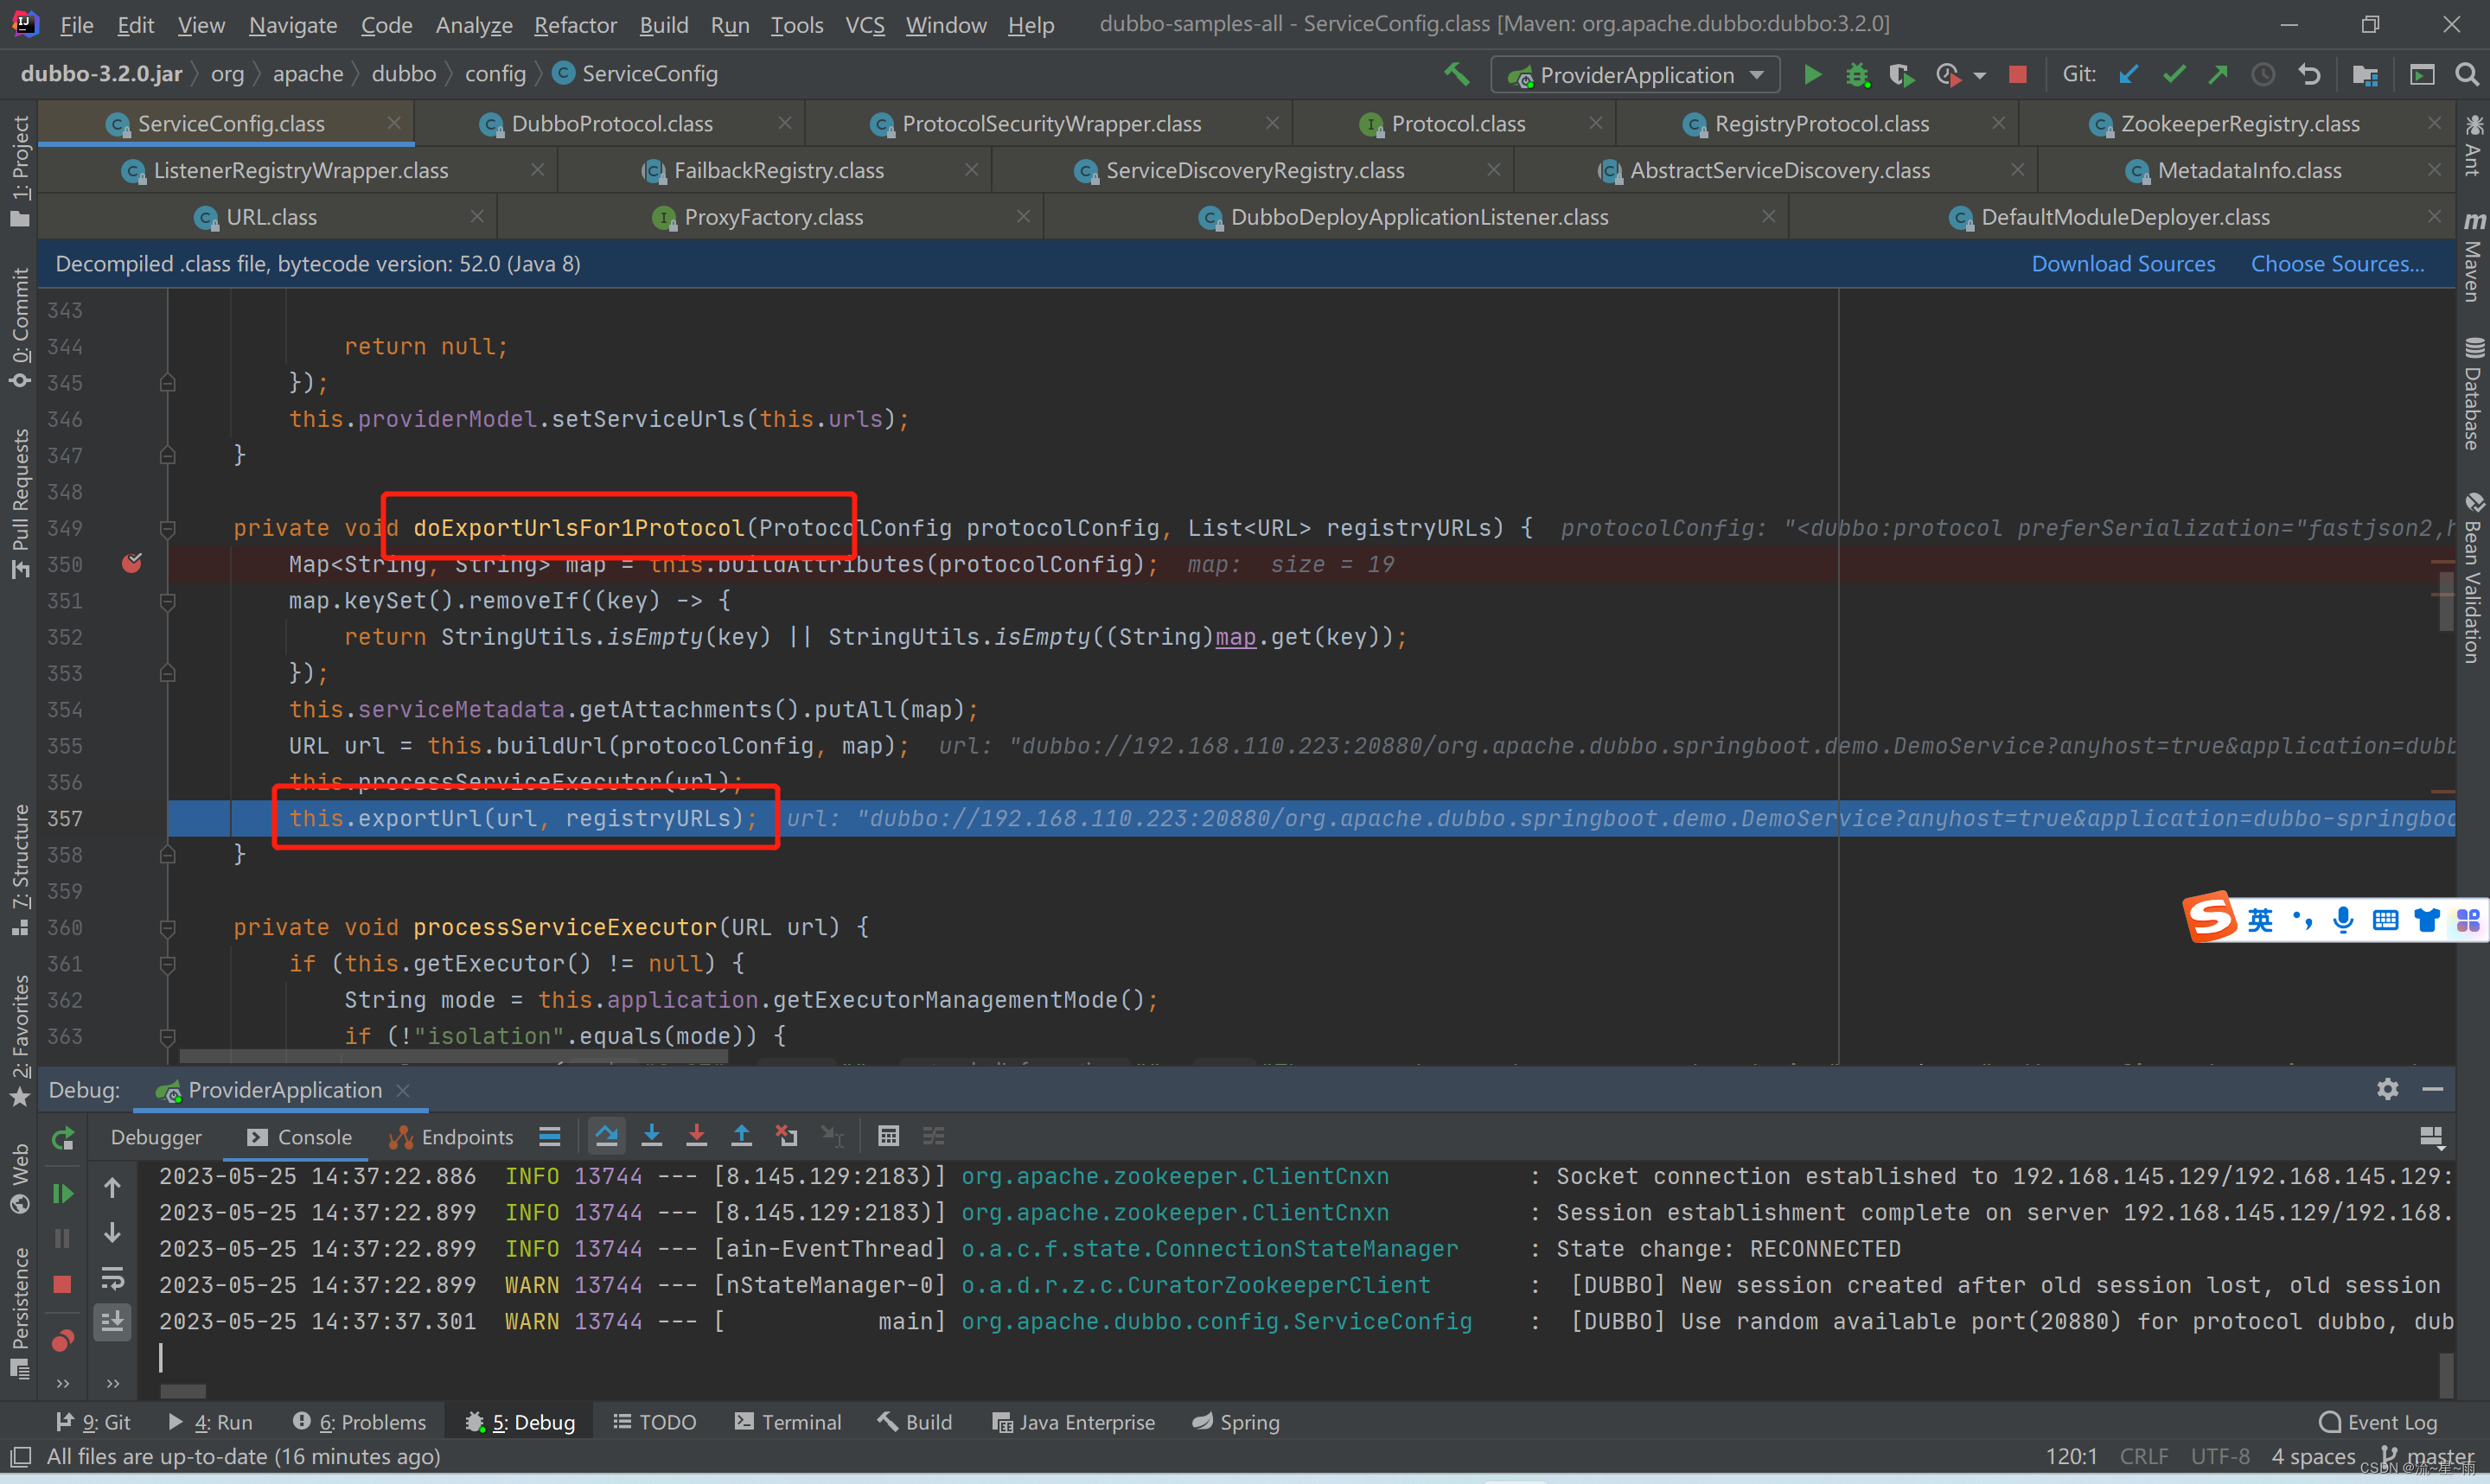Open Run Anything from the toolbar
2490x1484 pixels.
[2422, 74]
